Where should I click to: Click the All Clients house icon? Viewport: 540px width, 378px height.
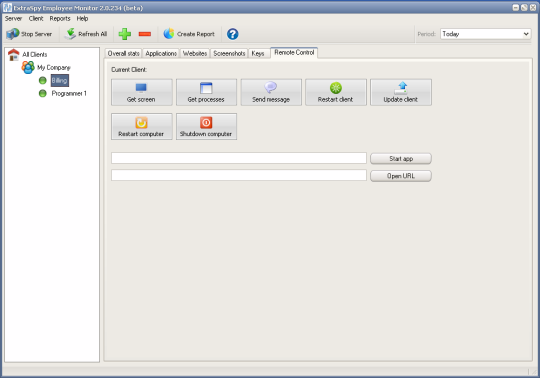(x=13, y=54)
